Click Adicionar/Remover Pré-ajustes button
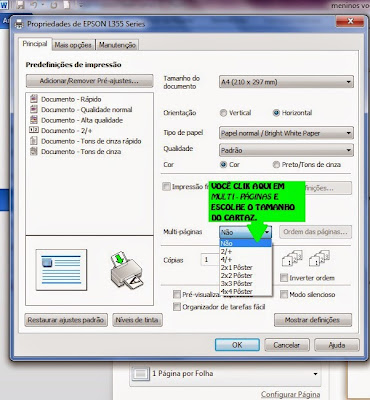This screenshot has height=400, width=370. click(x=89, y=81)
